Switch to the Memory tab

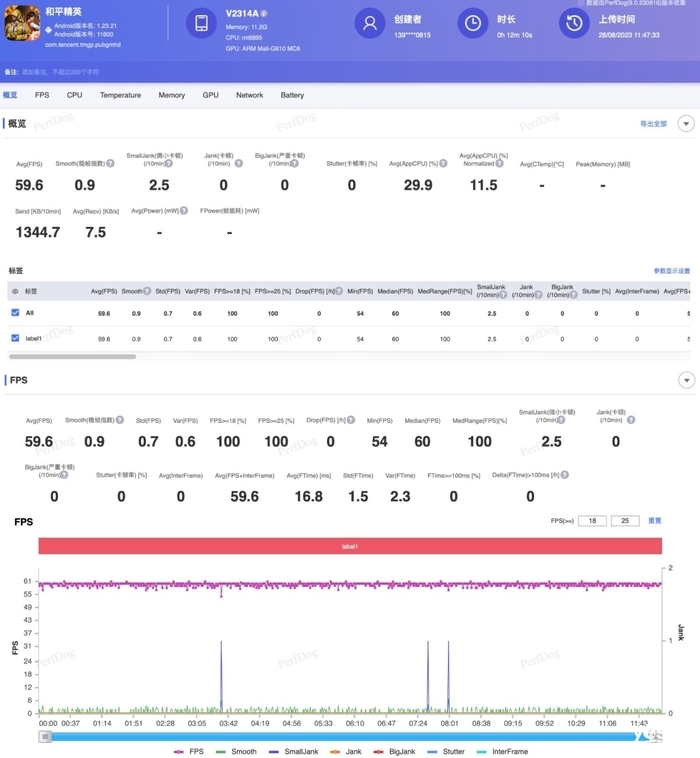coord(172,95)
